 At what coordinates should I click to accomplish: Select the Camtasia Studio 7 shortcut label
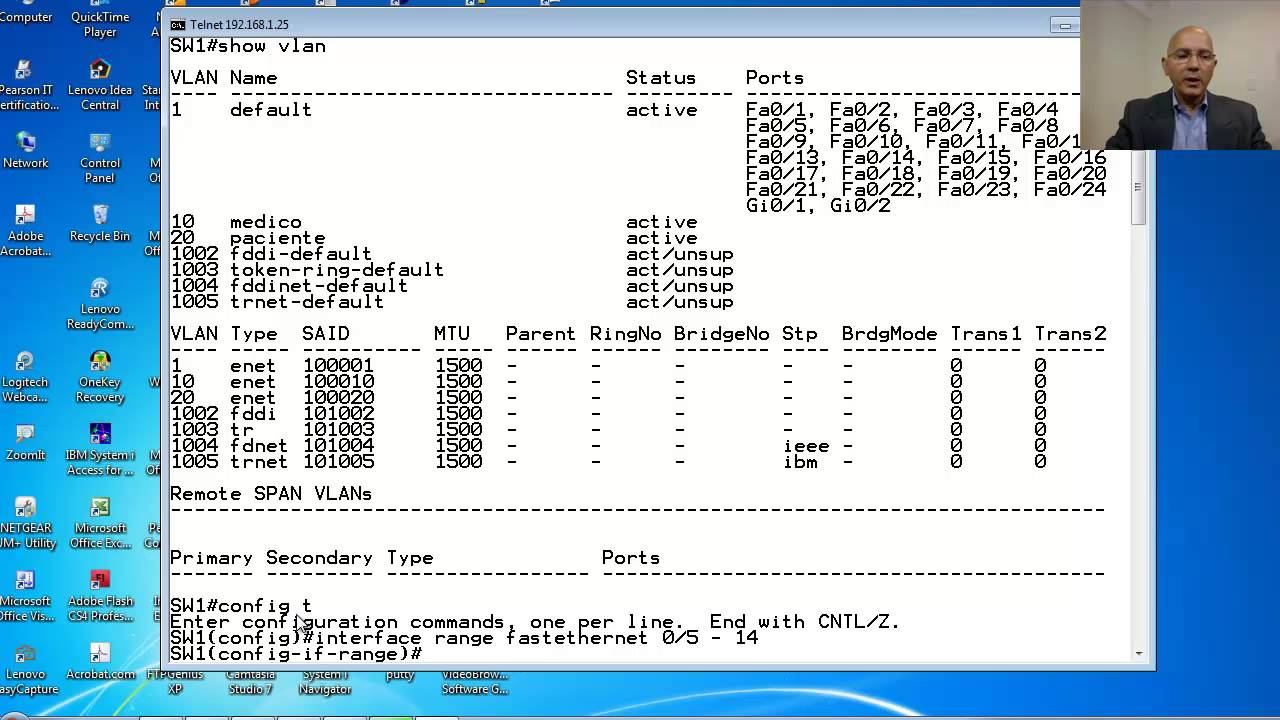[250, 682]
